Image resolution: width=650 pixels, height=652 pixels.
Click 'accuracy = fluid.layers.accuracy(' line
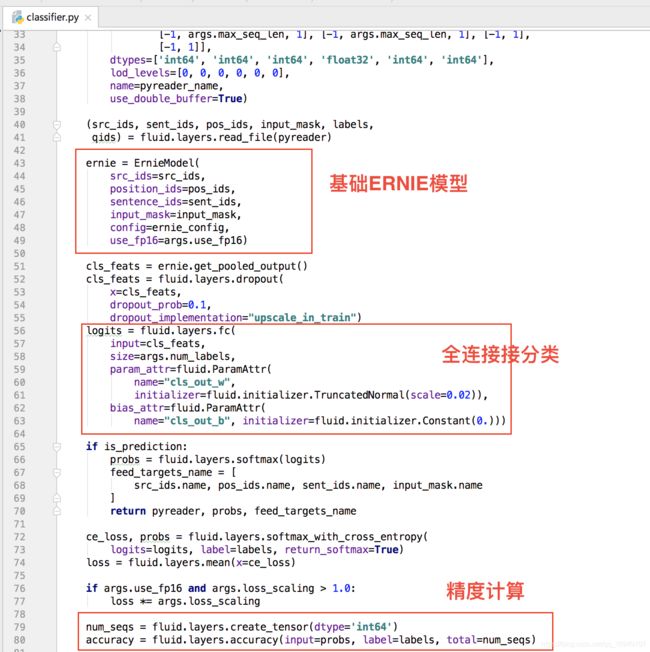[311, 640]
